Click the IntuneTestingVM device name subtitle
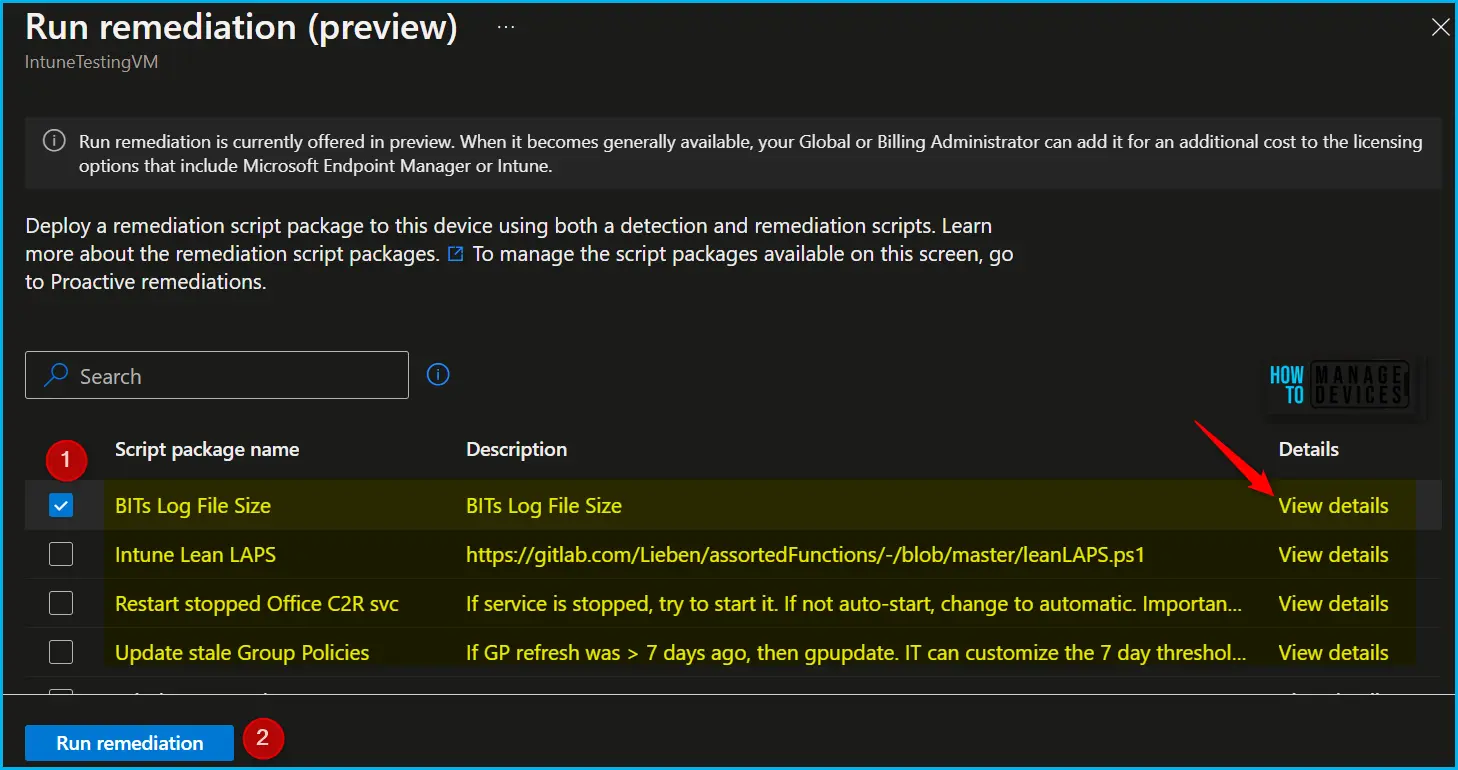This screenshot has width=1458, height=770. coord(92,62)
